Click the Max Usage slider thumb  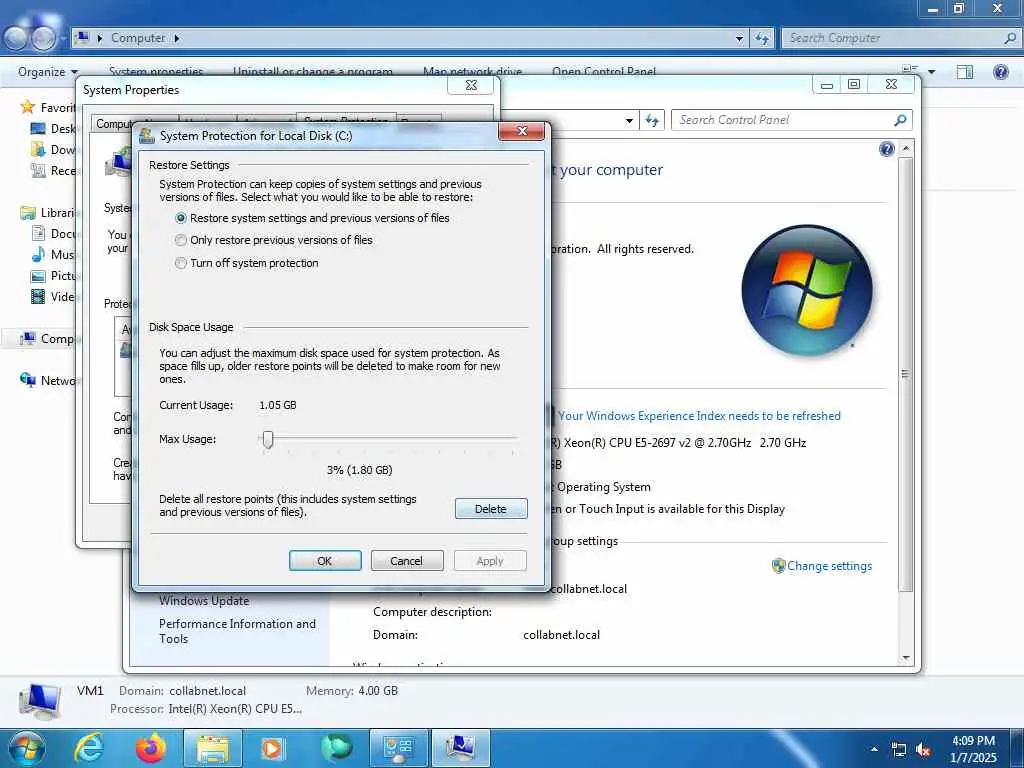pos(268,440)
